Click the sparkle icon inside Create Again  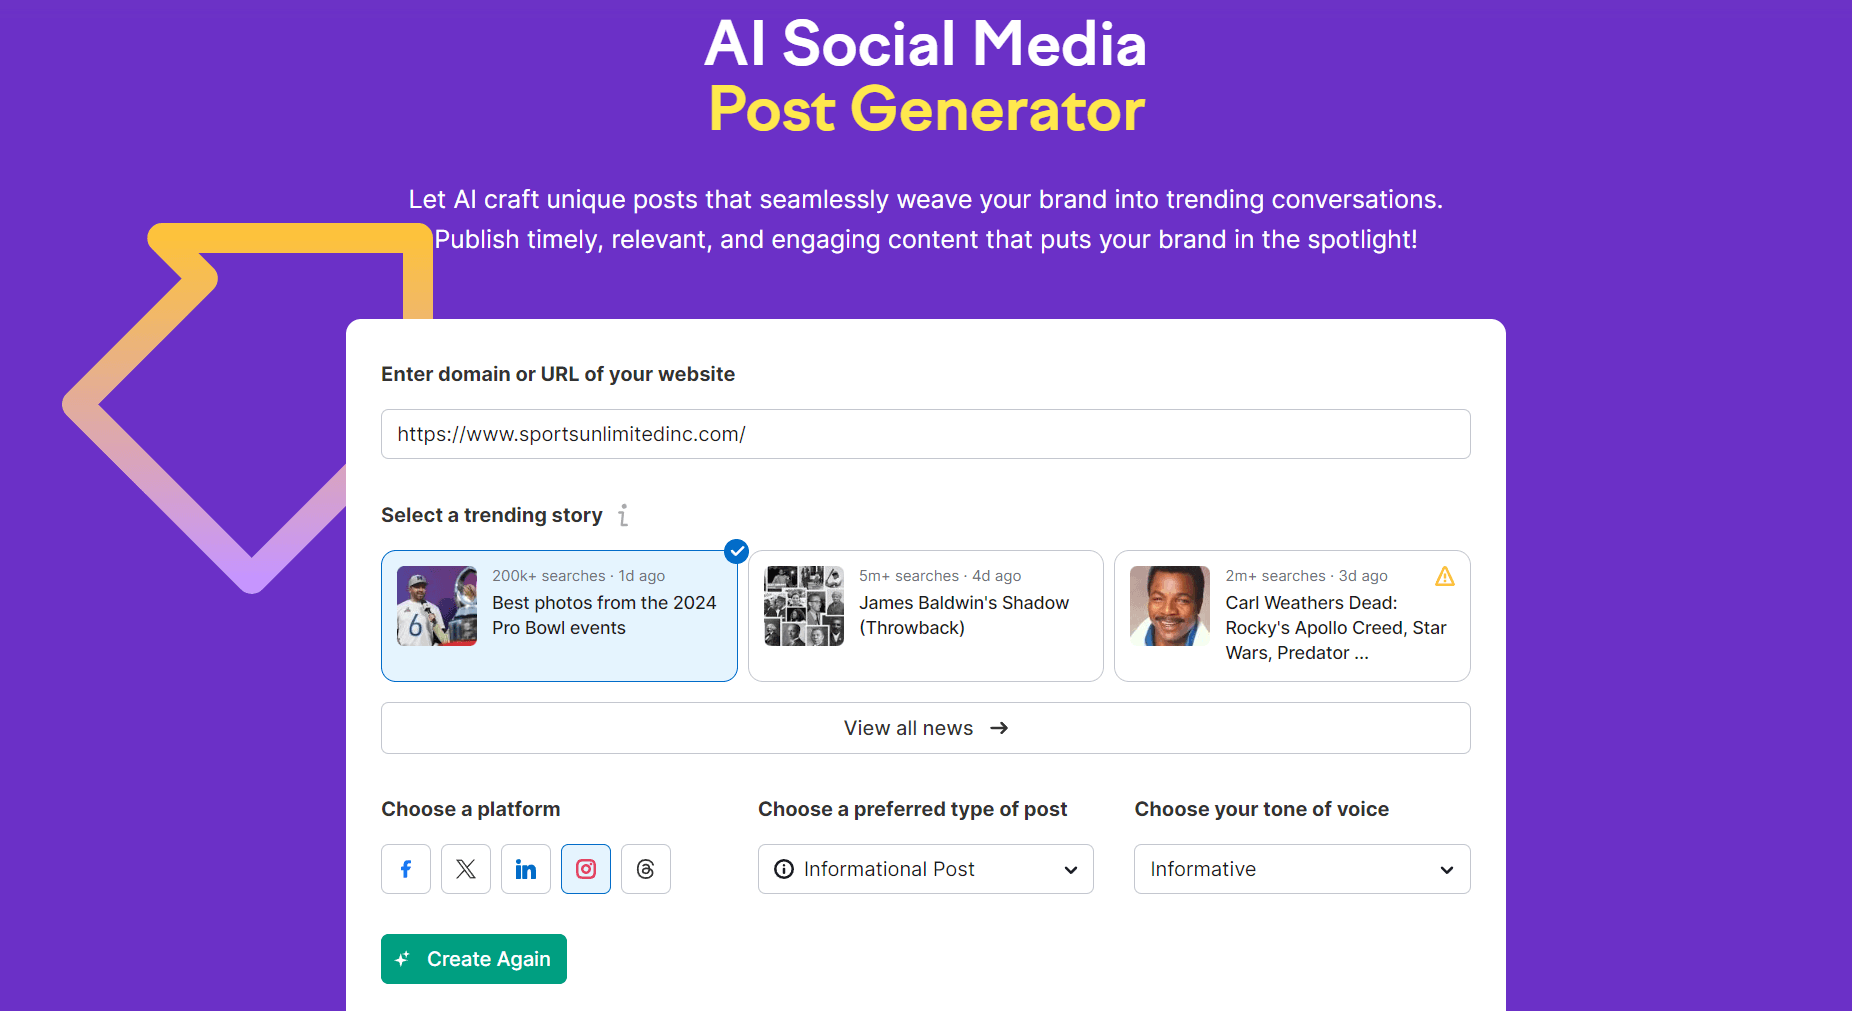pos(403,958)
